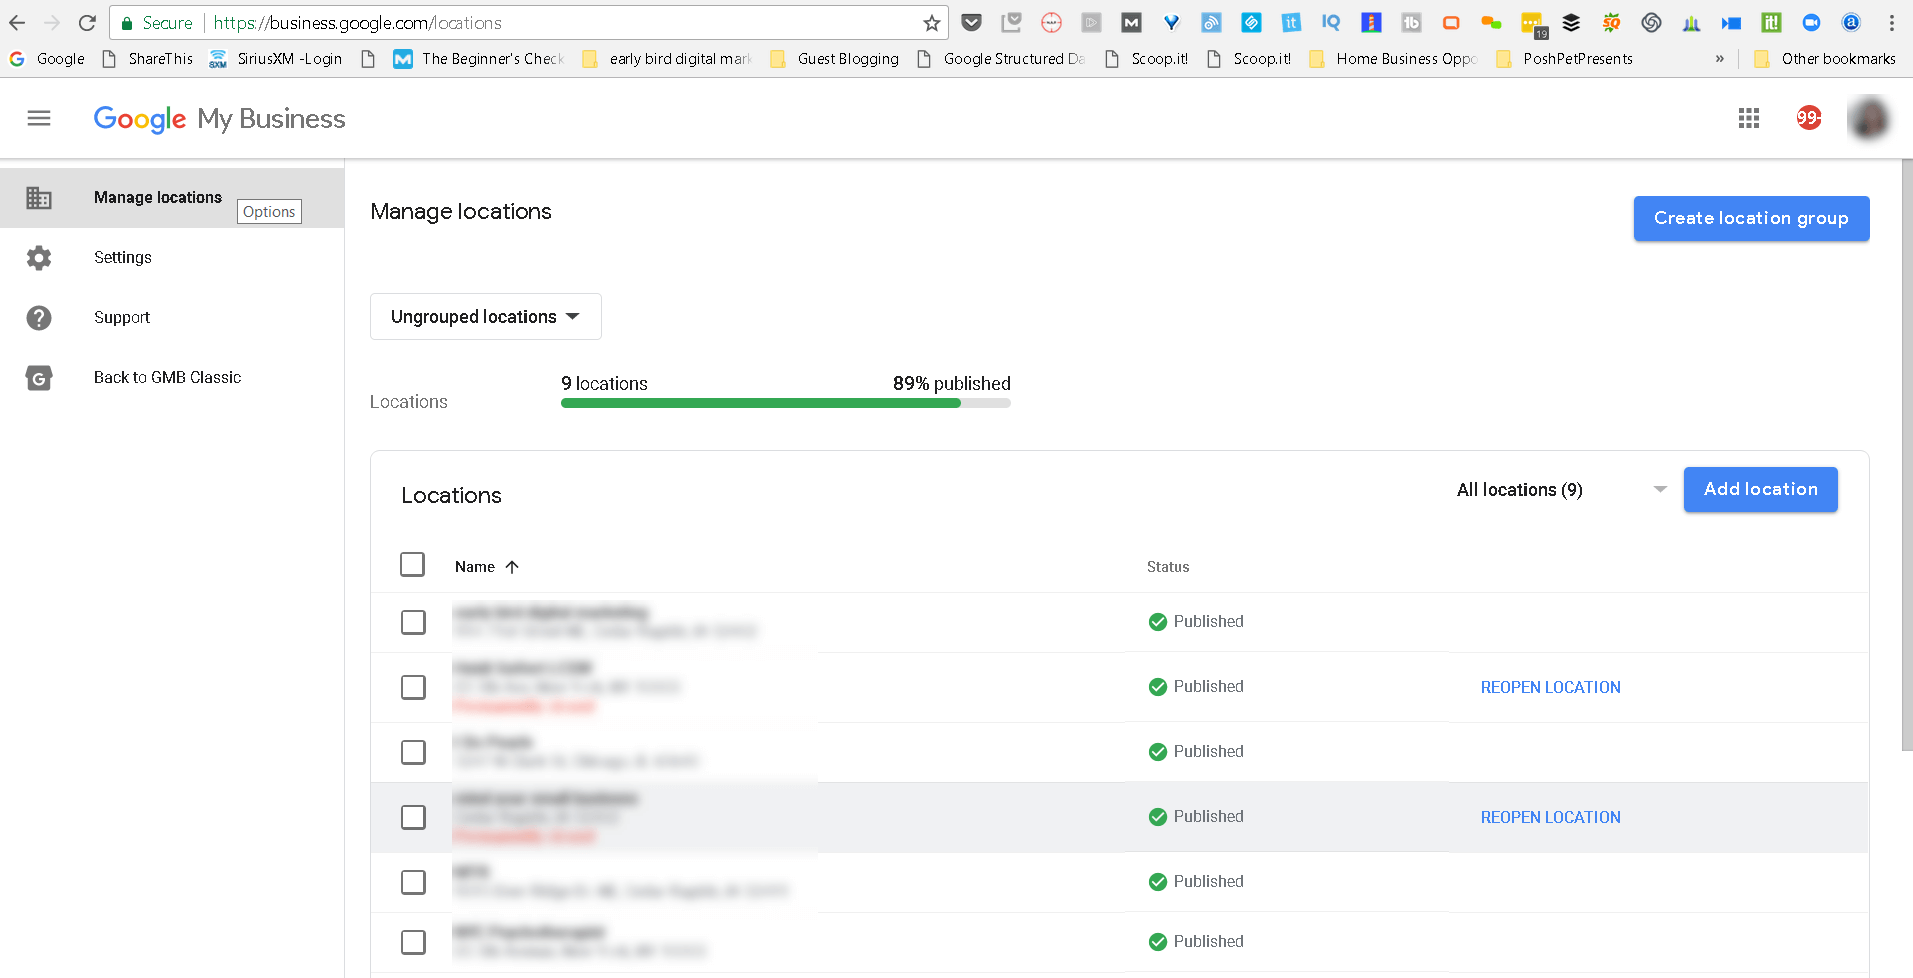The image size is (1913, 978).
Task: Click the Manage locations building icon
Action: [x=38, y=197]
